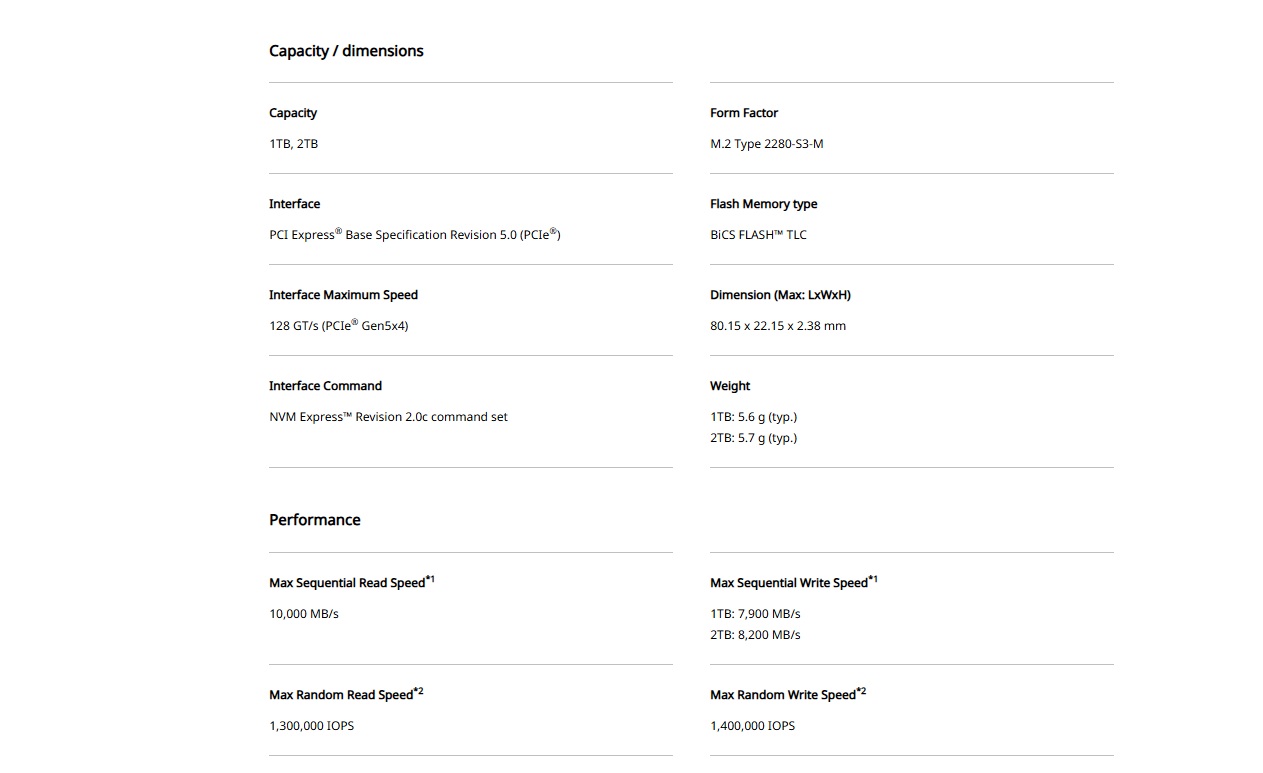Click the 128 GT/s interface speed value
Screen dimensions: 1263x773
point(338,326)
